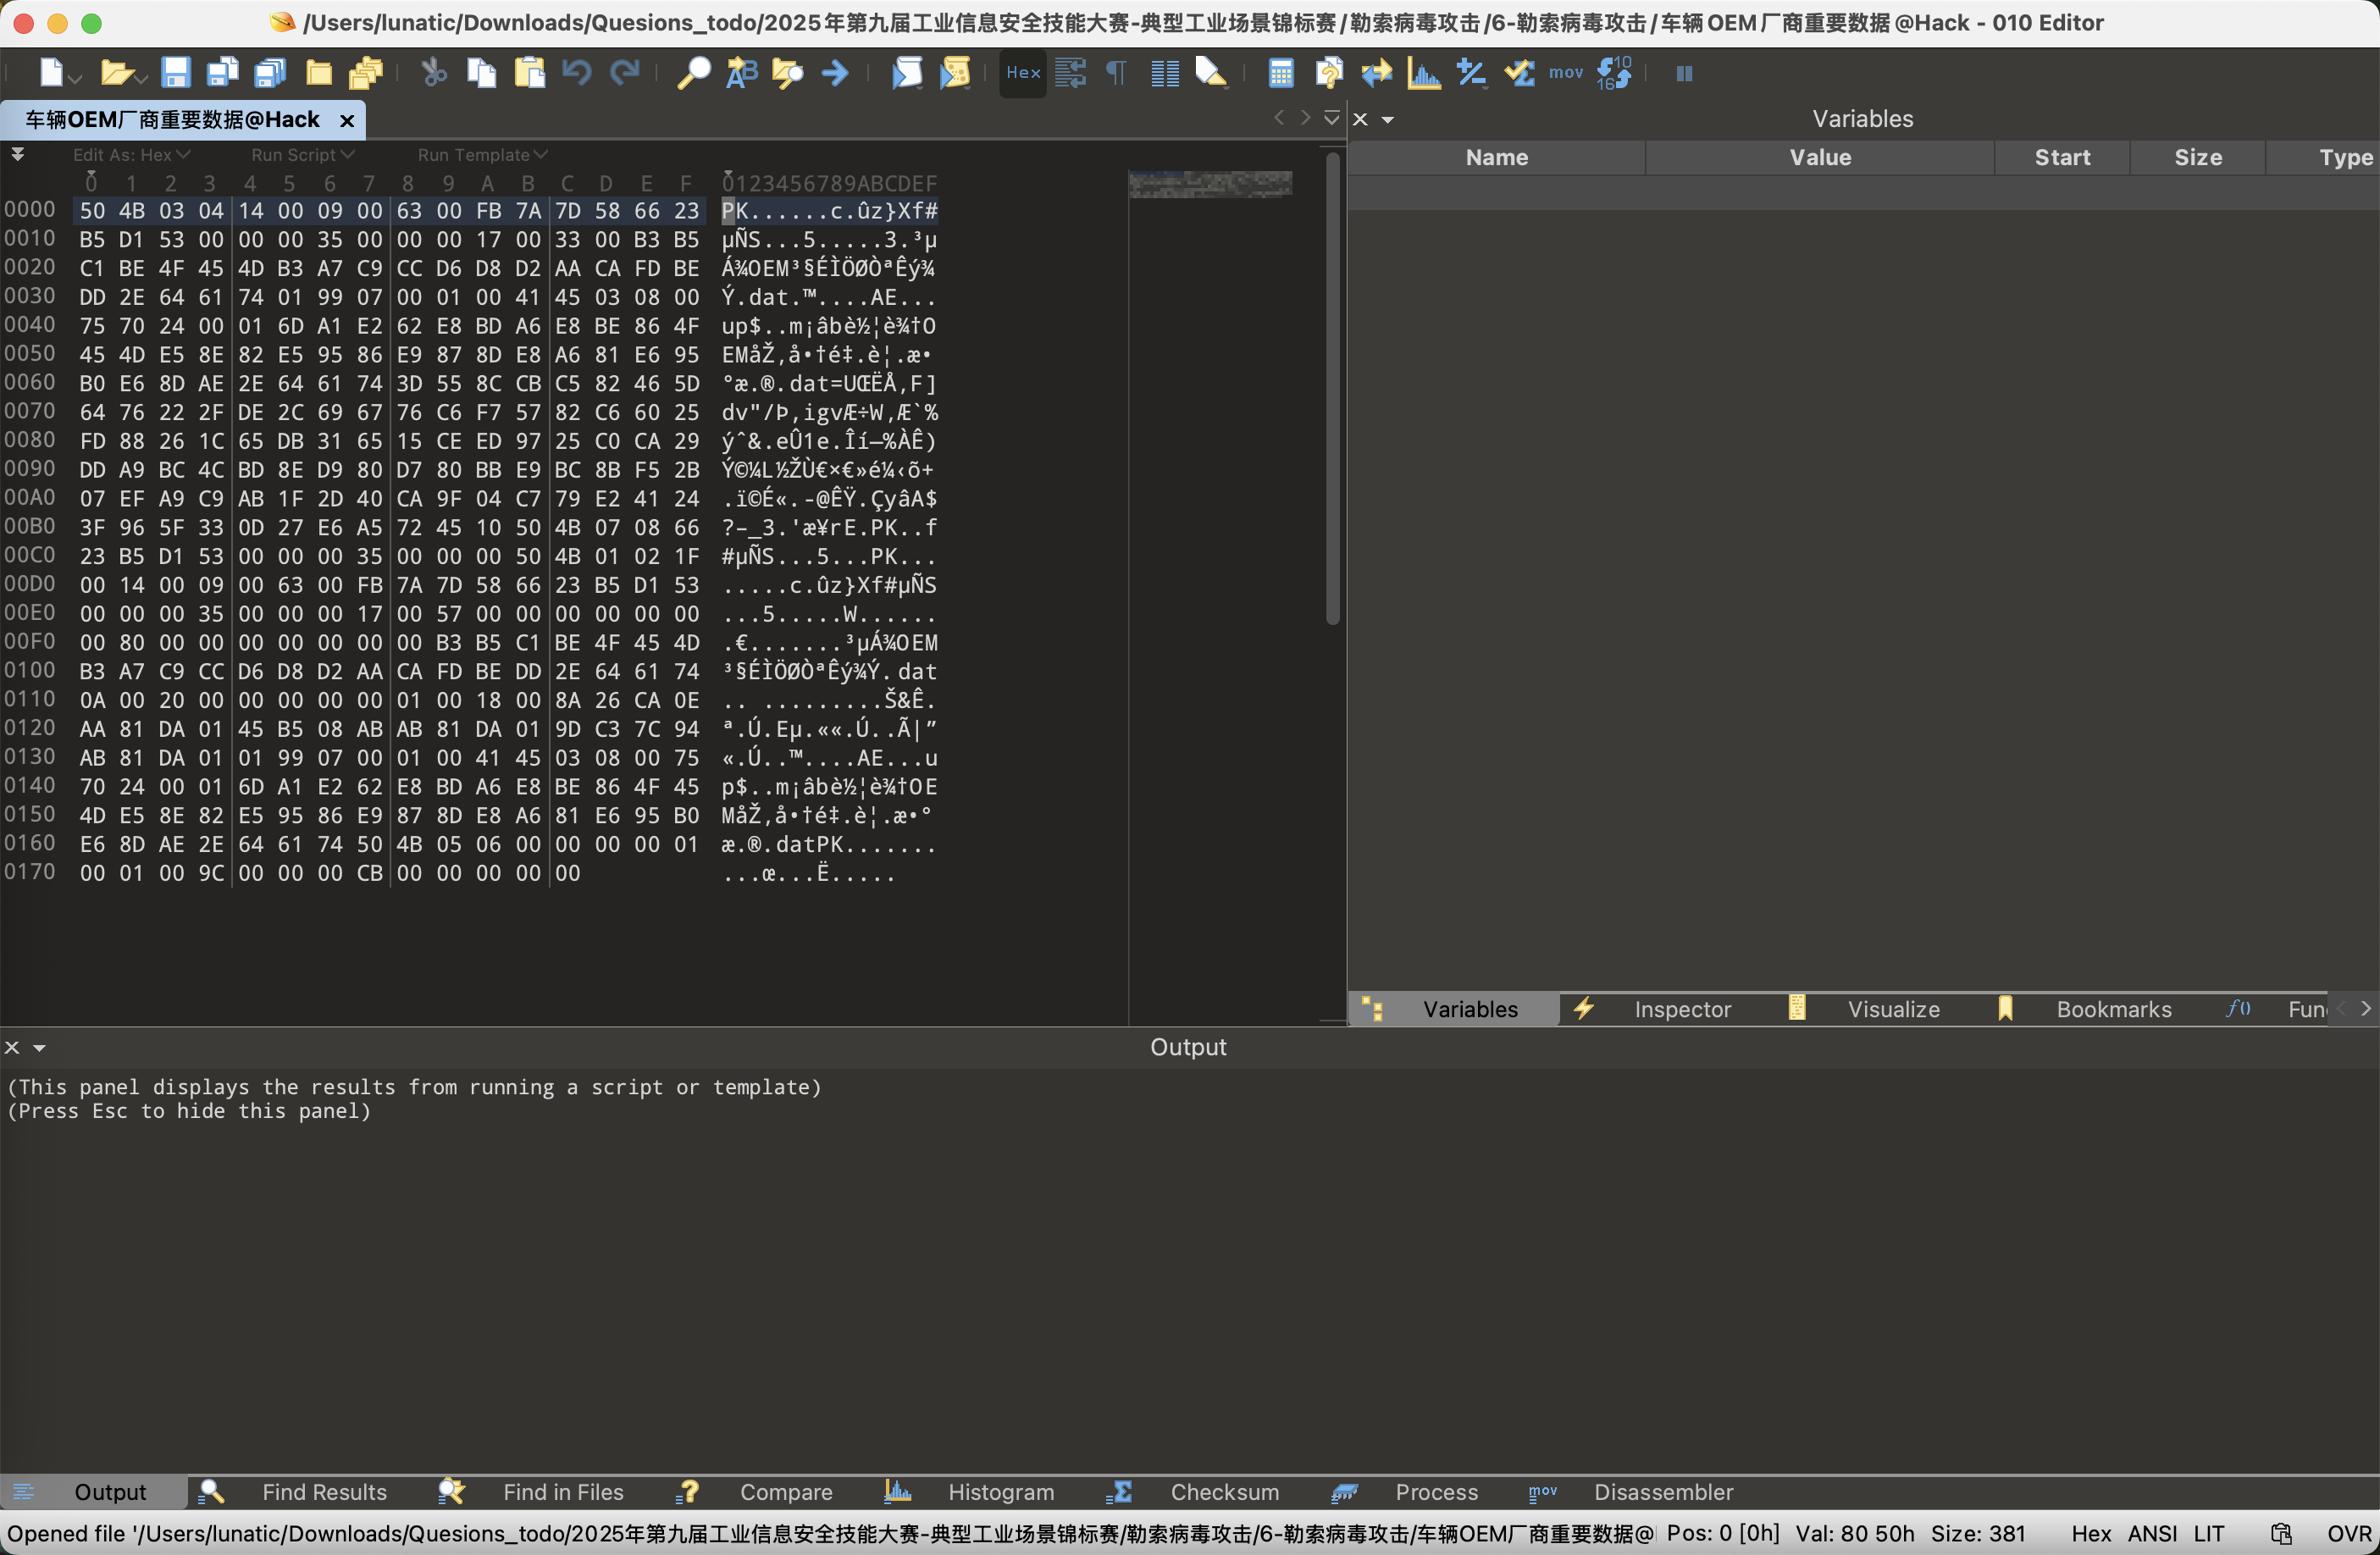Open the Edit As: Hex dropdown
This screenshot has height=1555, width=2380.
(131, 155)
